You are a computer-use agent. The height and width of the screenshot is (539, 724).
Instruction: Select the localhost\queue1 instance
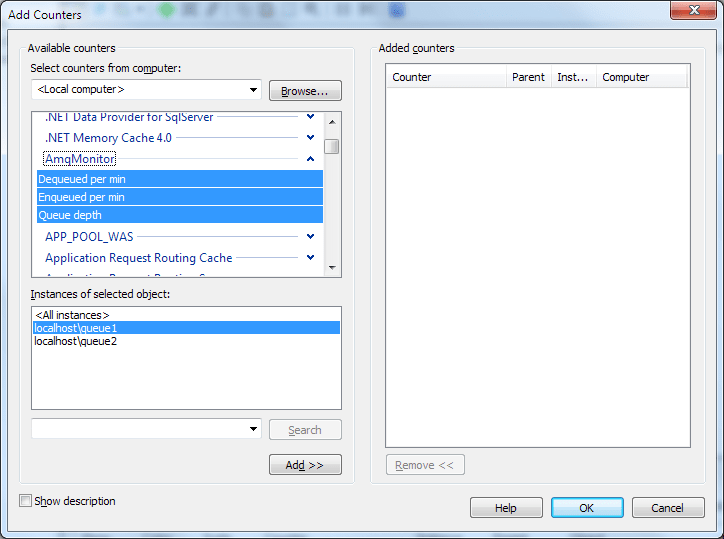click(76, 328)
